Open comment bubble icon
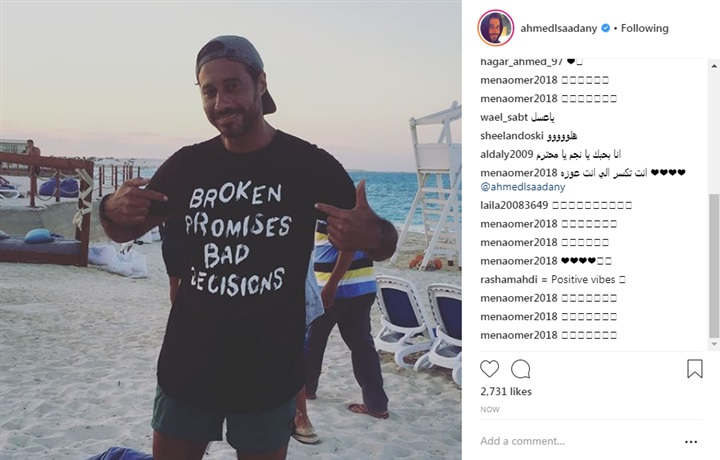Screen dimensions: 720x460 pos(521,369)
